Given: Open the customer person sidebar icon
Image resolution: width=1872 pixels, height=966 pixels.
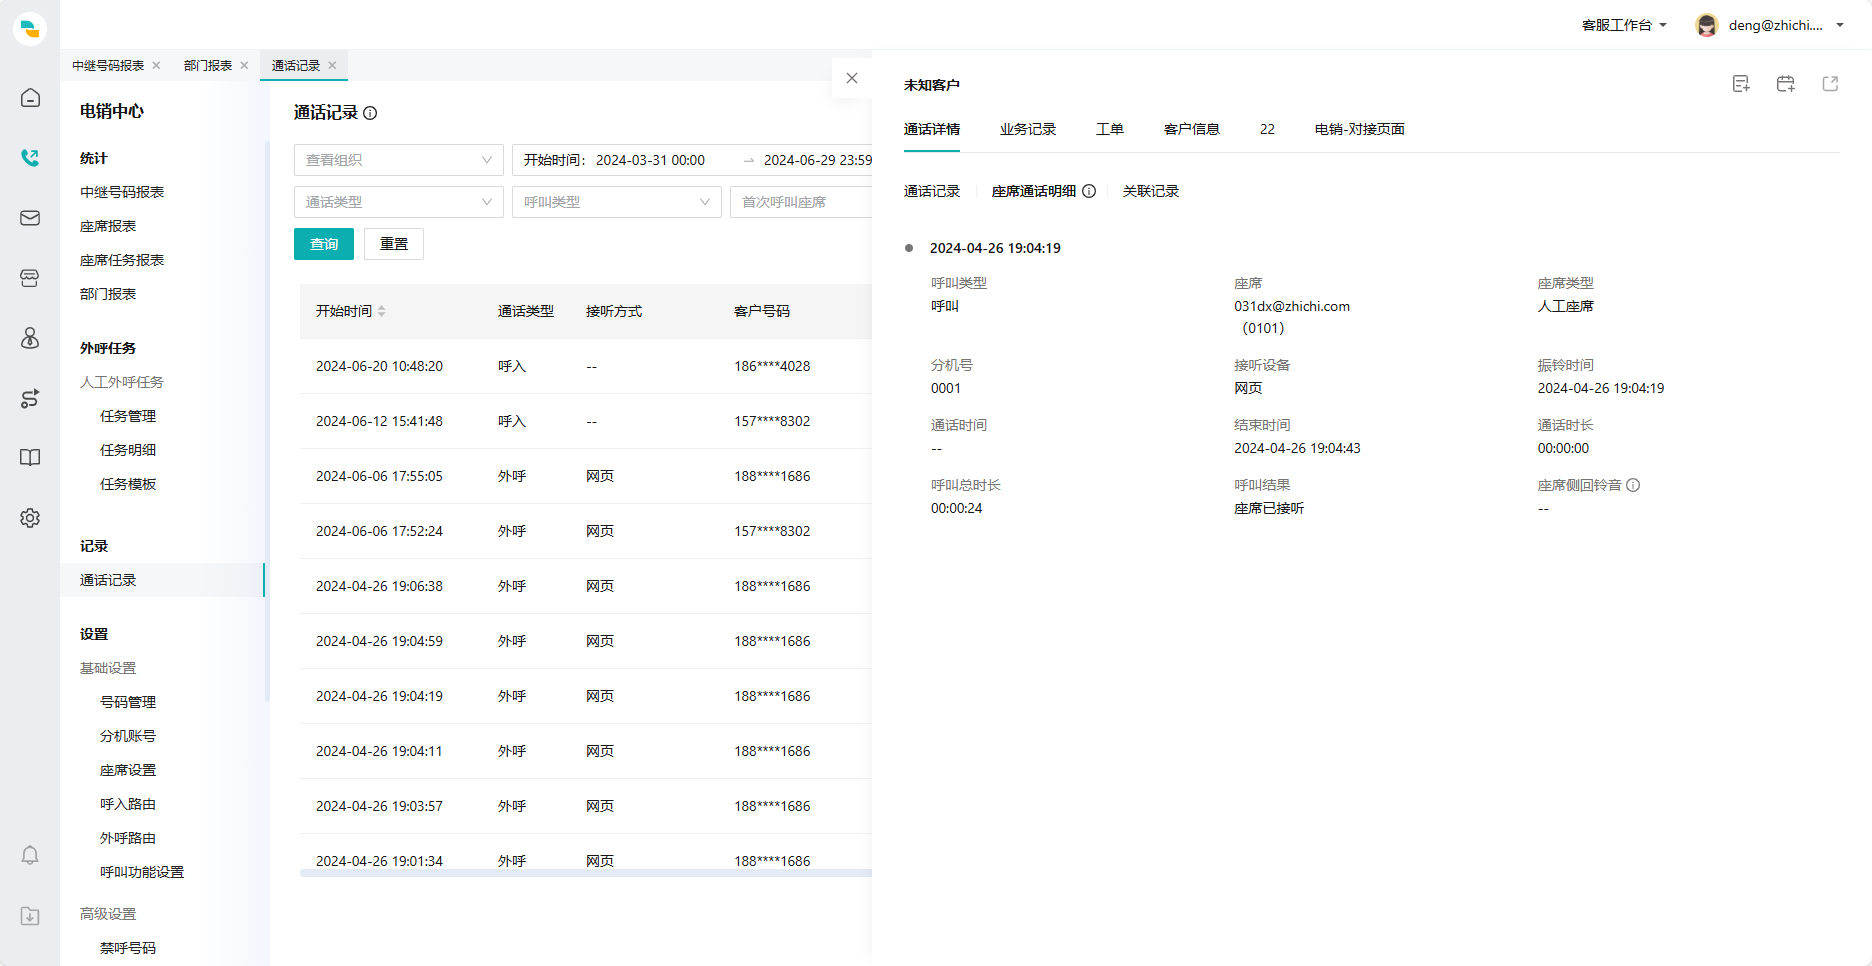Looking at the screenshot, I should pos(30,338).
